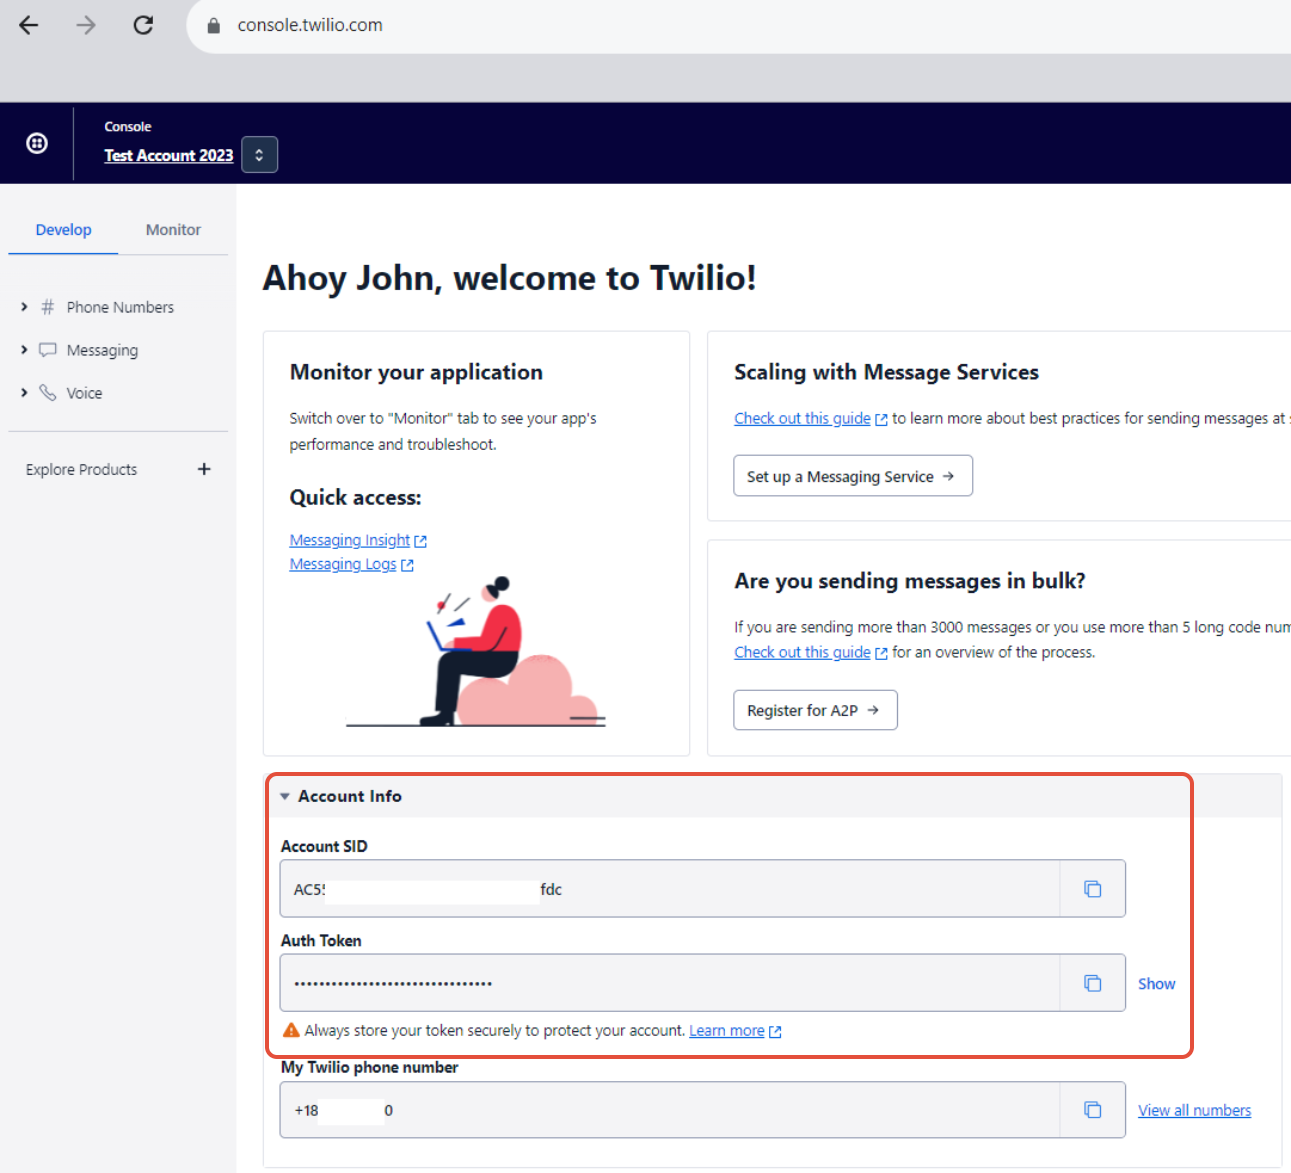1291x1173 pixels.
Task: Show the hidden Auth Token
Action: pyautogui.click(x=1156, y=984)
